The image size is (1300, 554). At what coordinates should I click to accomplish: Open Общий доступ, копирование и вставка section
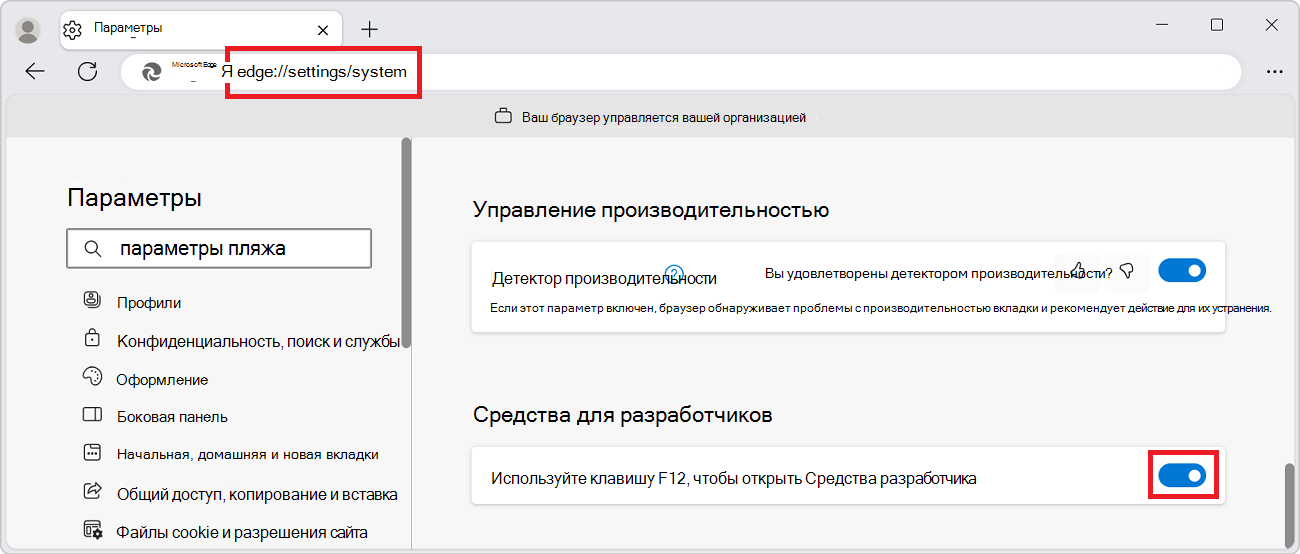[x=257, y=494]
